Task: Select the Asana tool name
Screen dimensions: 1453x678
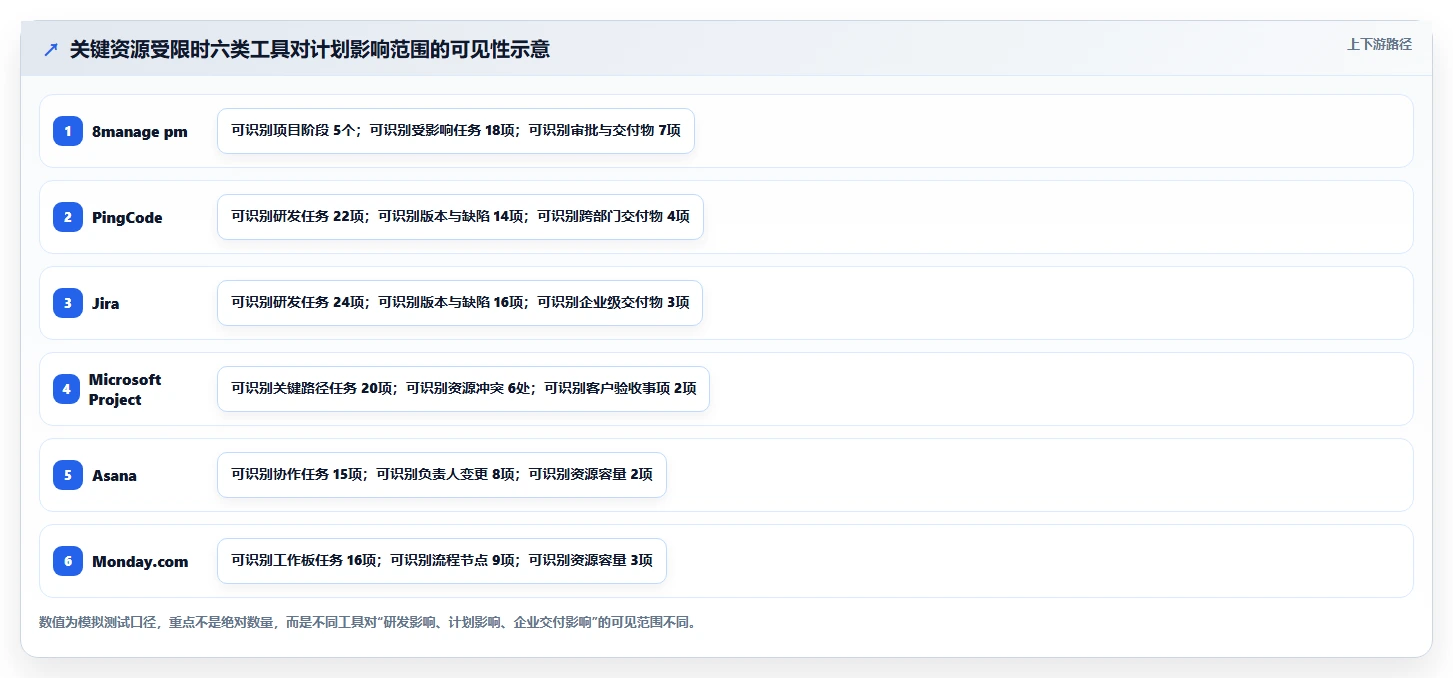Action: (115, 475)
